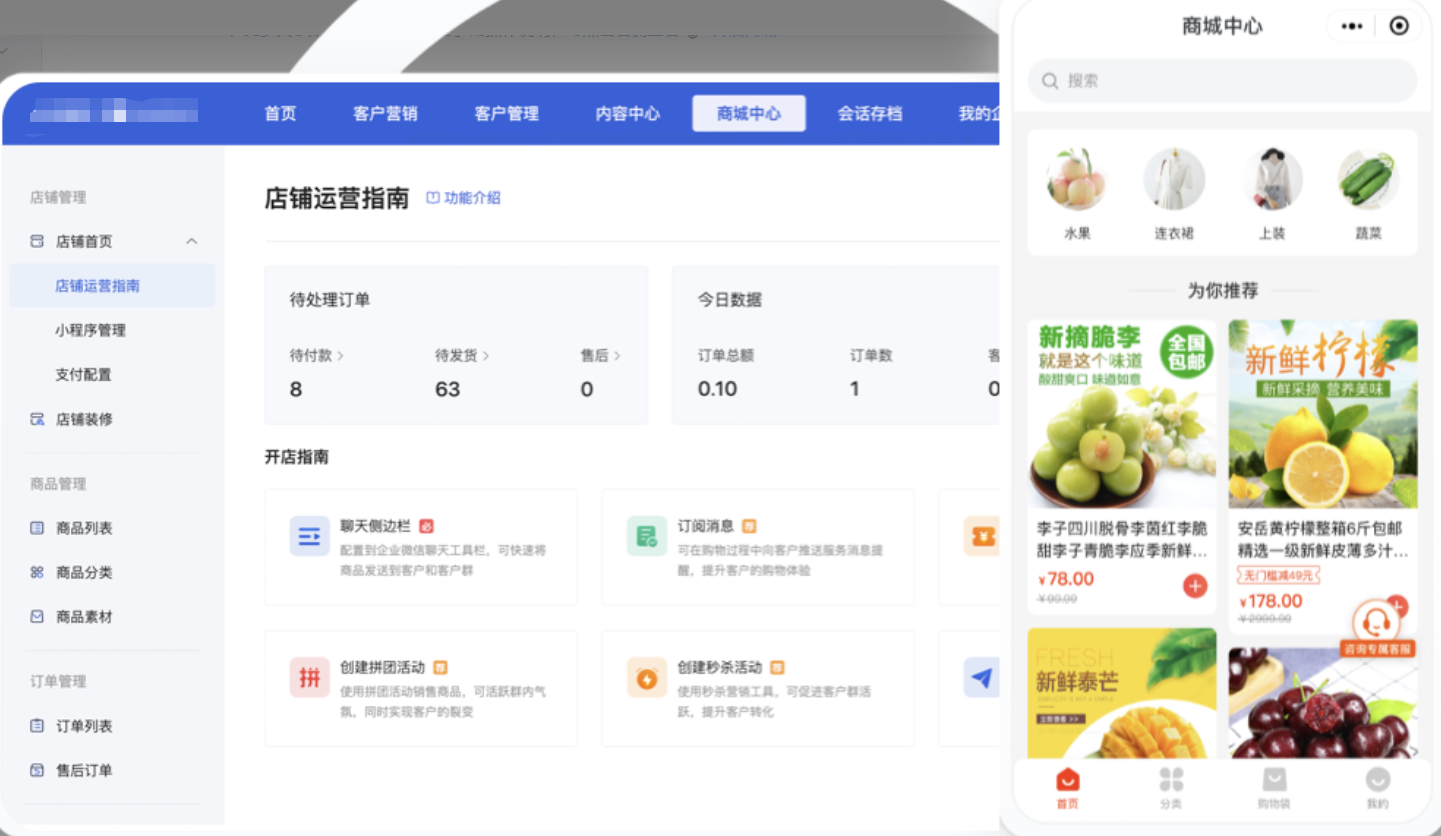
Task: Open 待发货 pending shipment arrow
Action: 486,355
